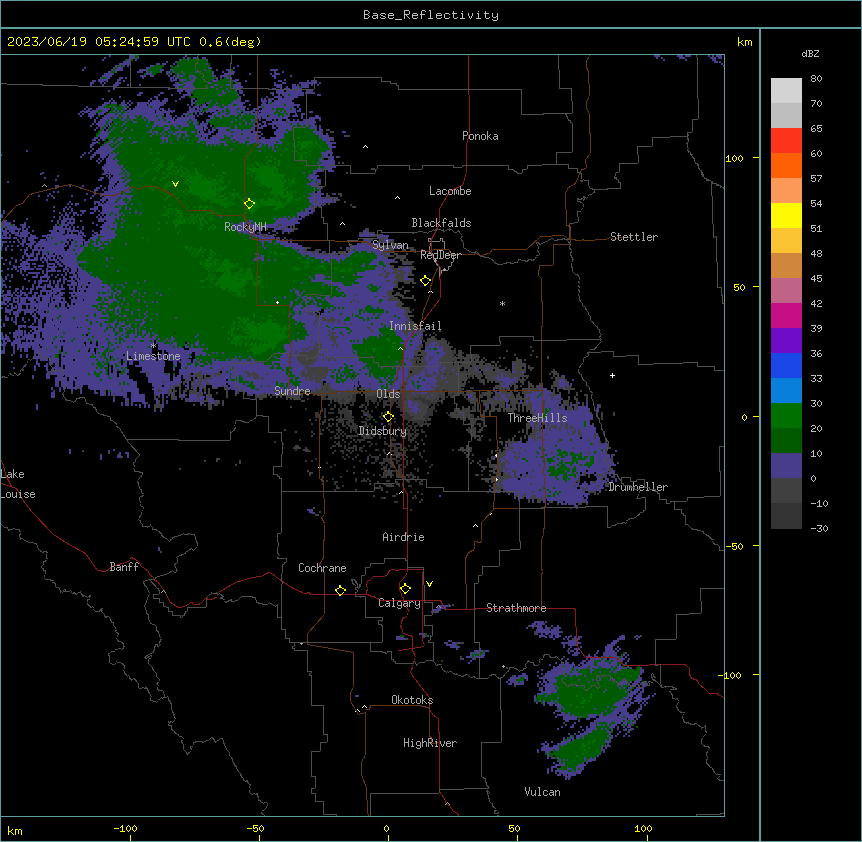Viewport: 862px width, 842px height.
Task: Click the Vulcan town label
Action: tap(543, 792)
